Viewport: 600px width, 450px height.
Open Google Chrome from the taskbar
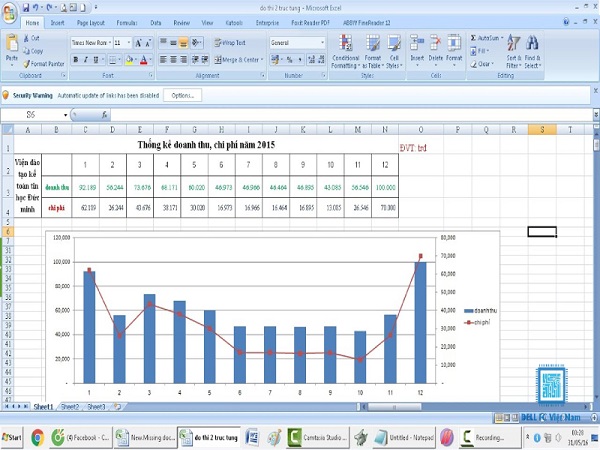(37, 437)
